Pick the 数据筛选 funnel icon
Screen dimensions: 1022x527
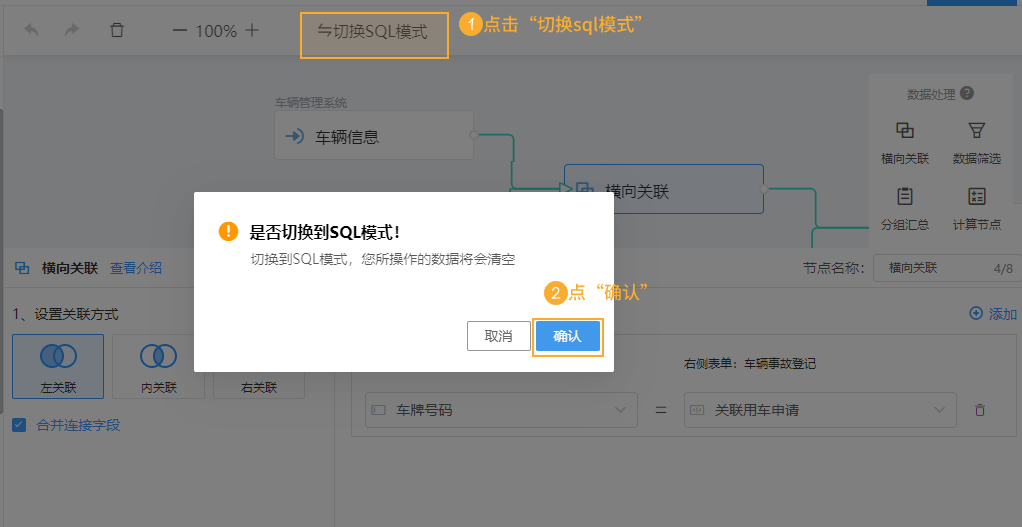pos(976,130)
